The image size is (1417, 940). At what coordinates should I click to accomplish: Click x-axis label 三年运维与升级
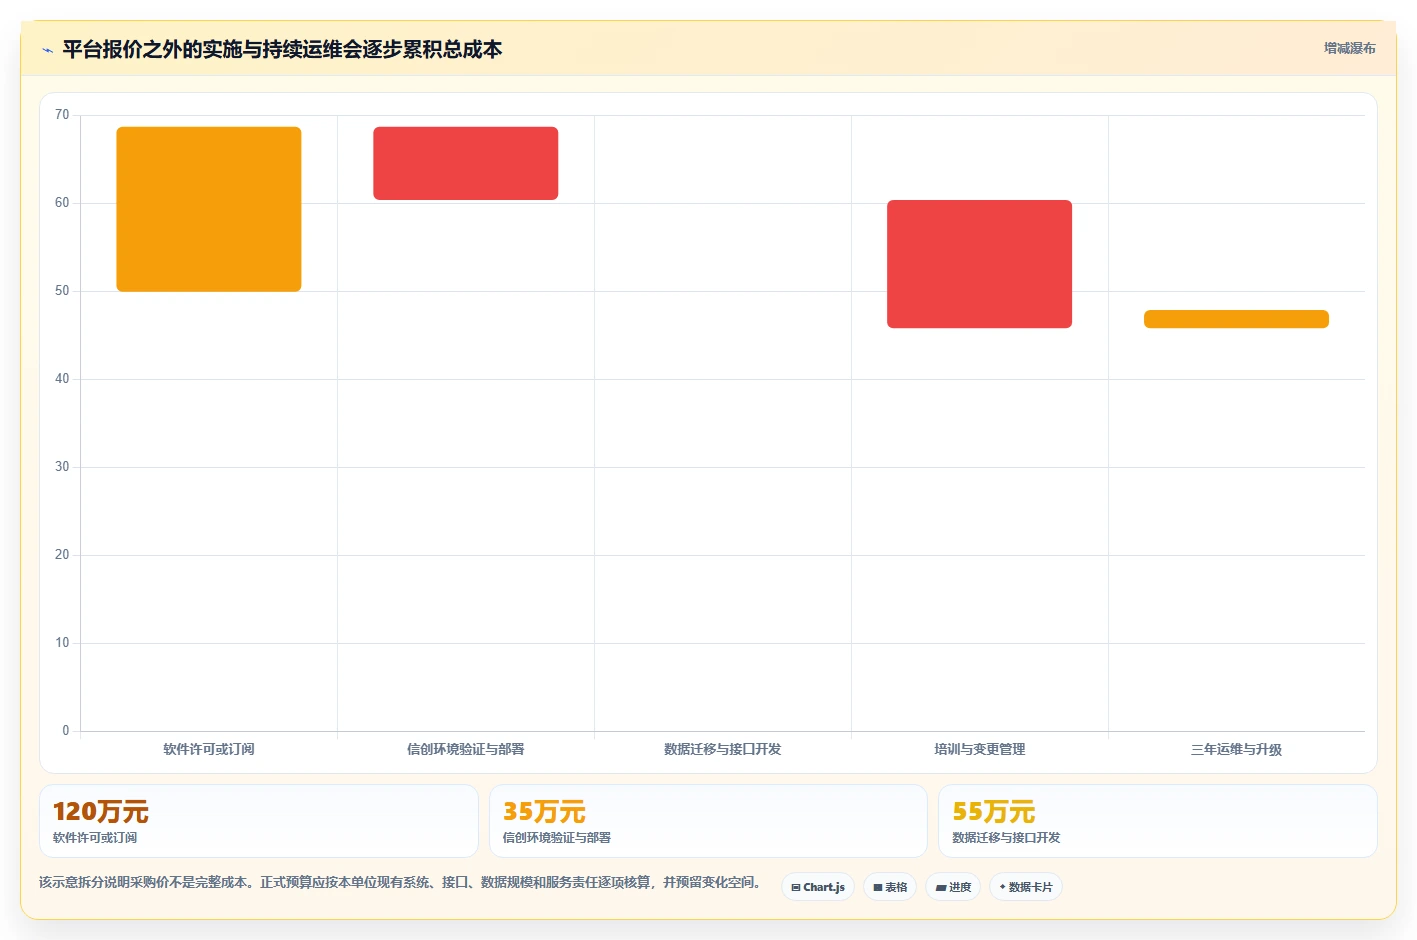tap(1236, 749)
